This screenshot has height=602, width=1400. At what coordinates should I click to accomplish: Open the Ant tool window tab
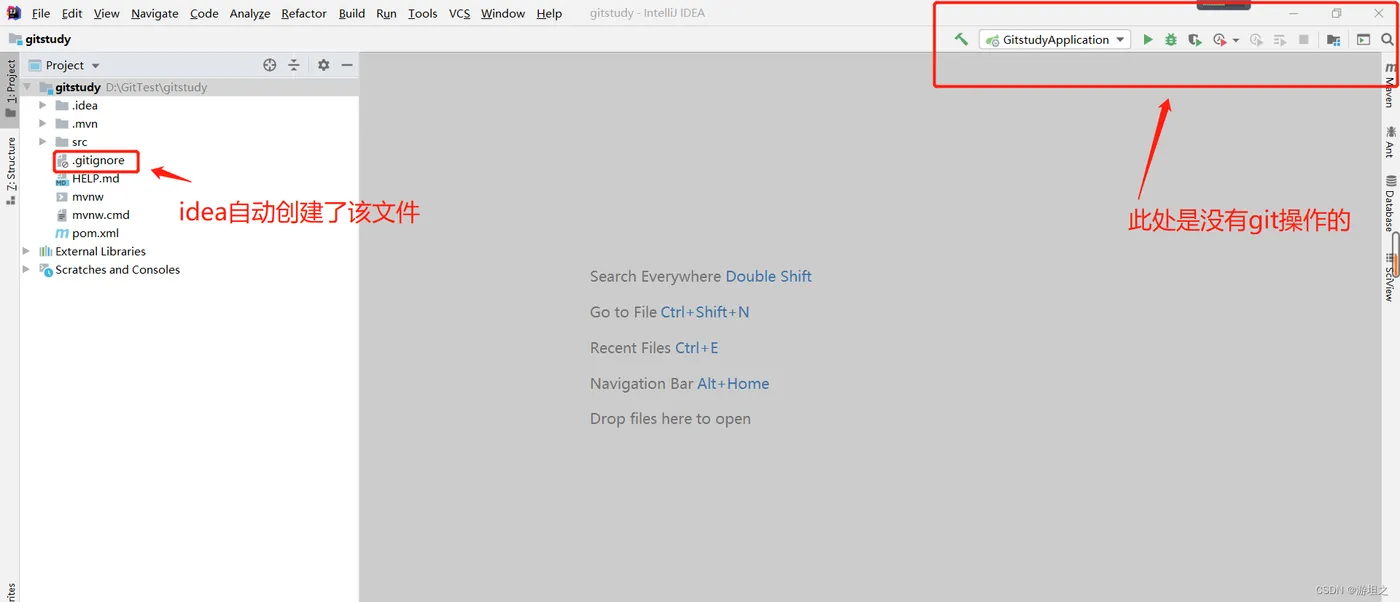pyautogui.click(x=1389, y=141)
